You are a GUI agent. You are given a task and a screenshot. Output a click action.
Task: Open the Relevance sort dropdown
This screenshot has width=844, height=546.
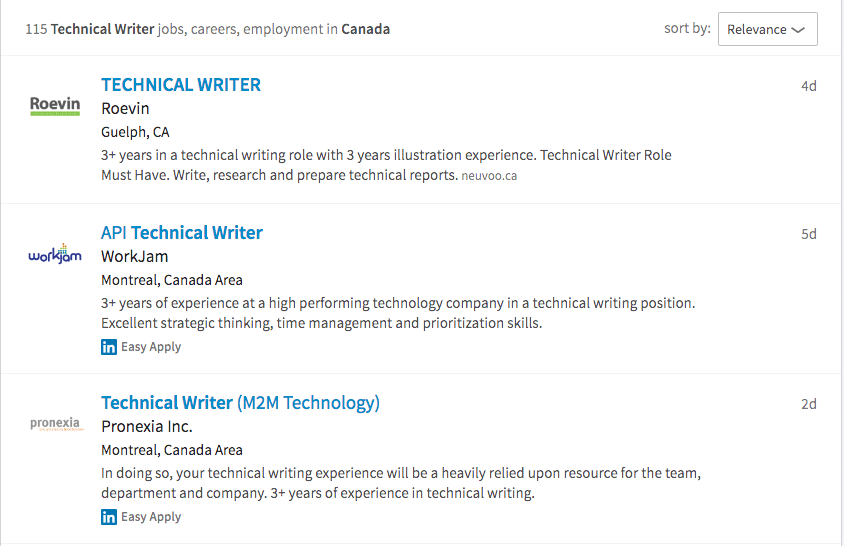pos(768,29)
